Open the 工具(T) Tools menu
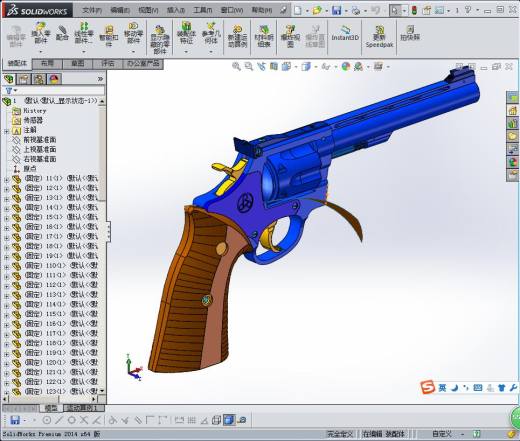Image resolution: width=520 pixels, height=441 pixels. pos(203,10)
